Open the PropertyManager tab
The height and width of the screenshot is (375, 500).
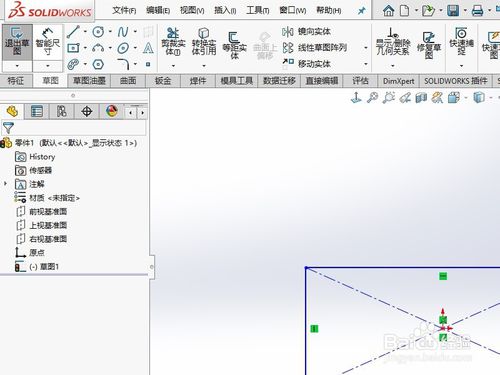(x=37, y=111)
